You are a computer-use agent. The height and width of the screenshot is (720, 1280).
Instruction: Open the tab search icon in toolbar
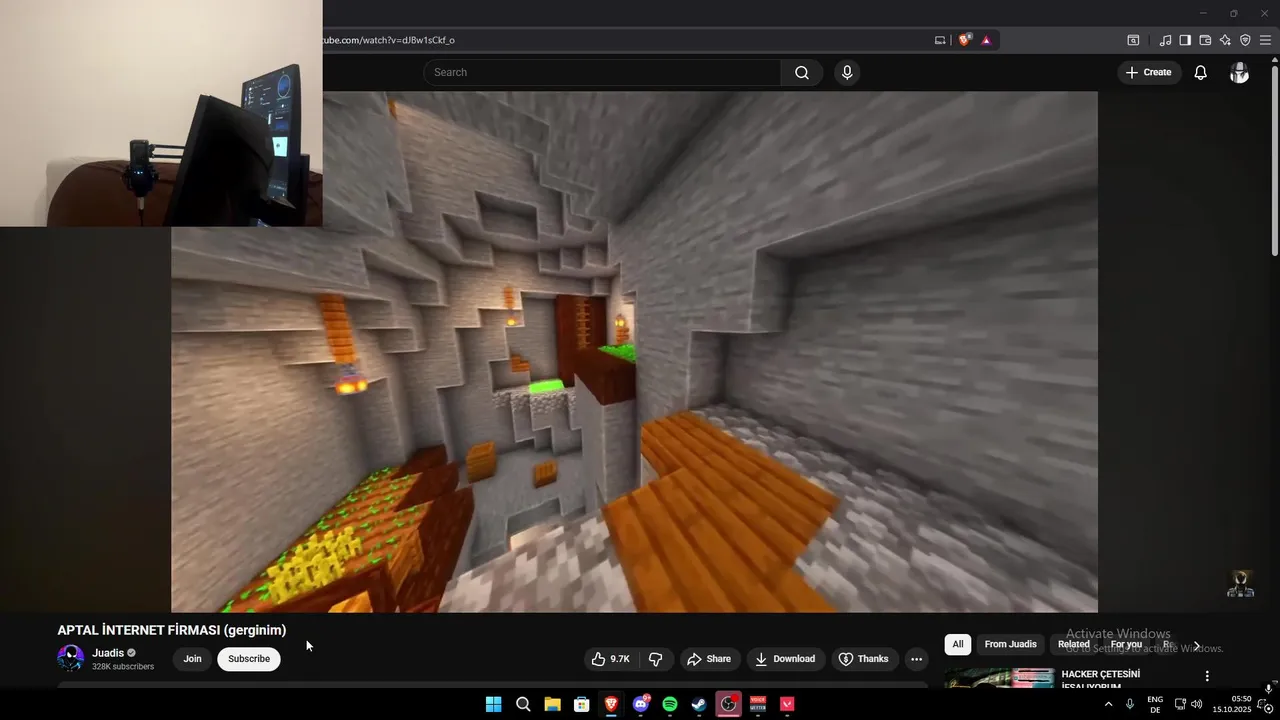click(x=1133, y=40)
